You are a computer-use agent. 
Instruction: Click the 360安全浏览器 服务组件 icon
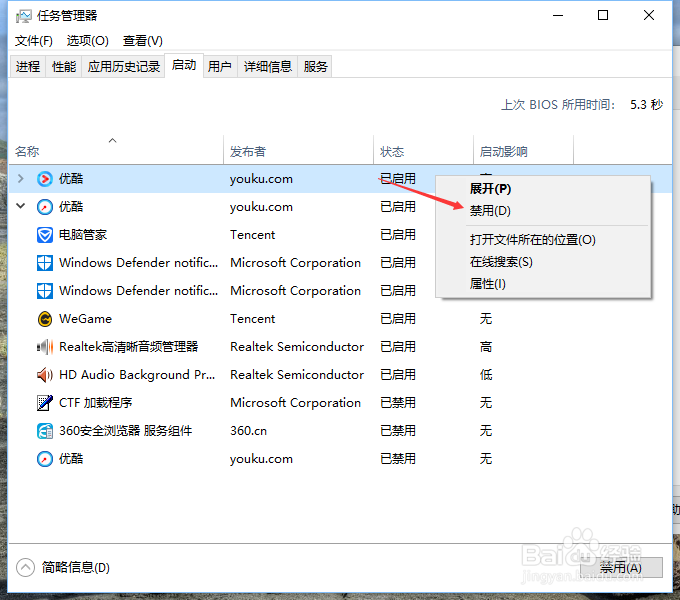(x=45, y=431)
